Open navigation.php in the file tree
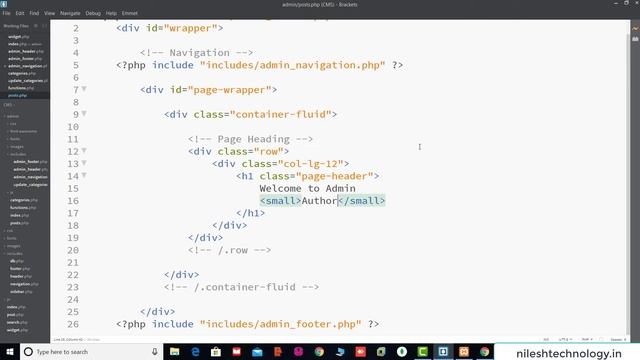 coord(24,284)
